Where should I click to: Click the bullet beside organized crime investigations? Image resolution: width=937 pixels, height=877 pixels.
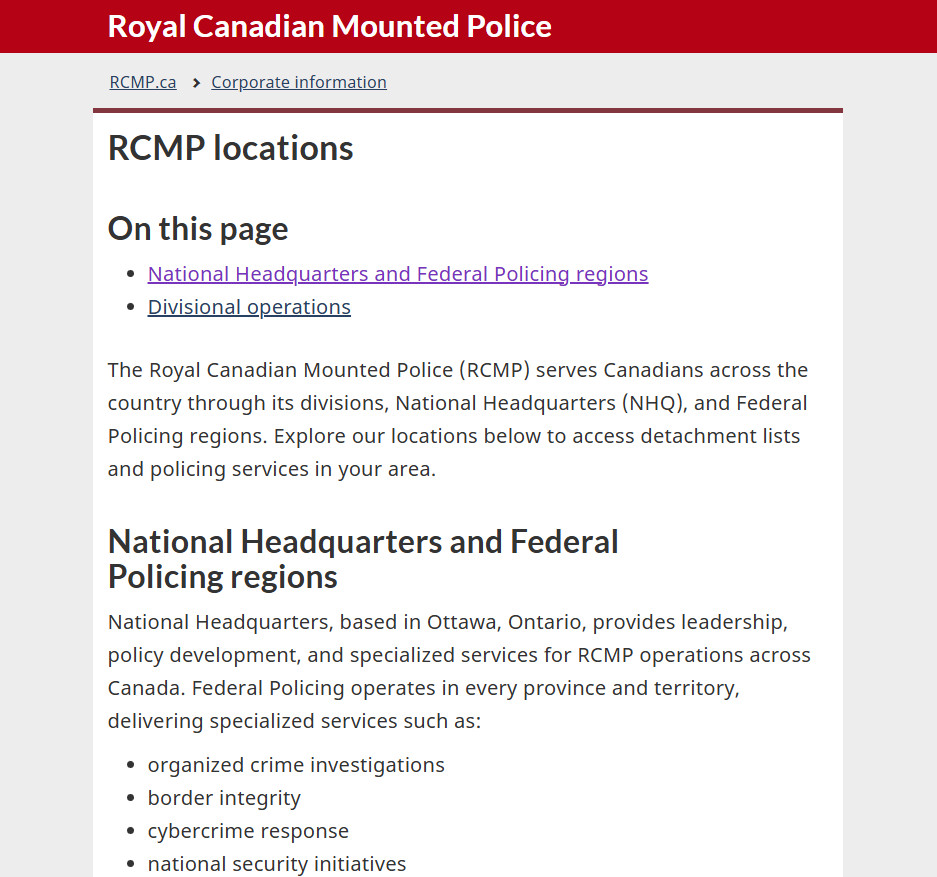(131, 766)
